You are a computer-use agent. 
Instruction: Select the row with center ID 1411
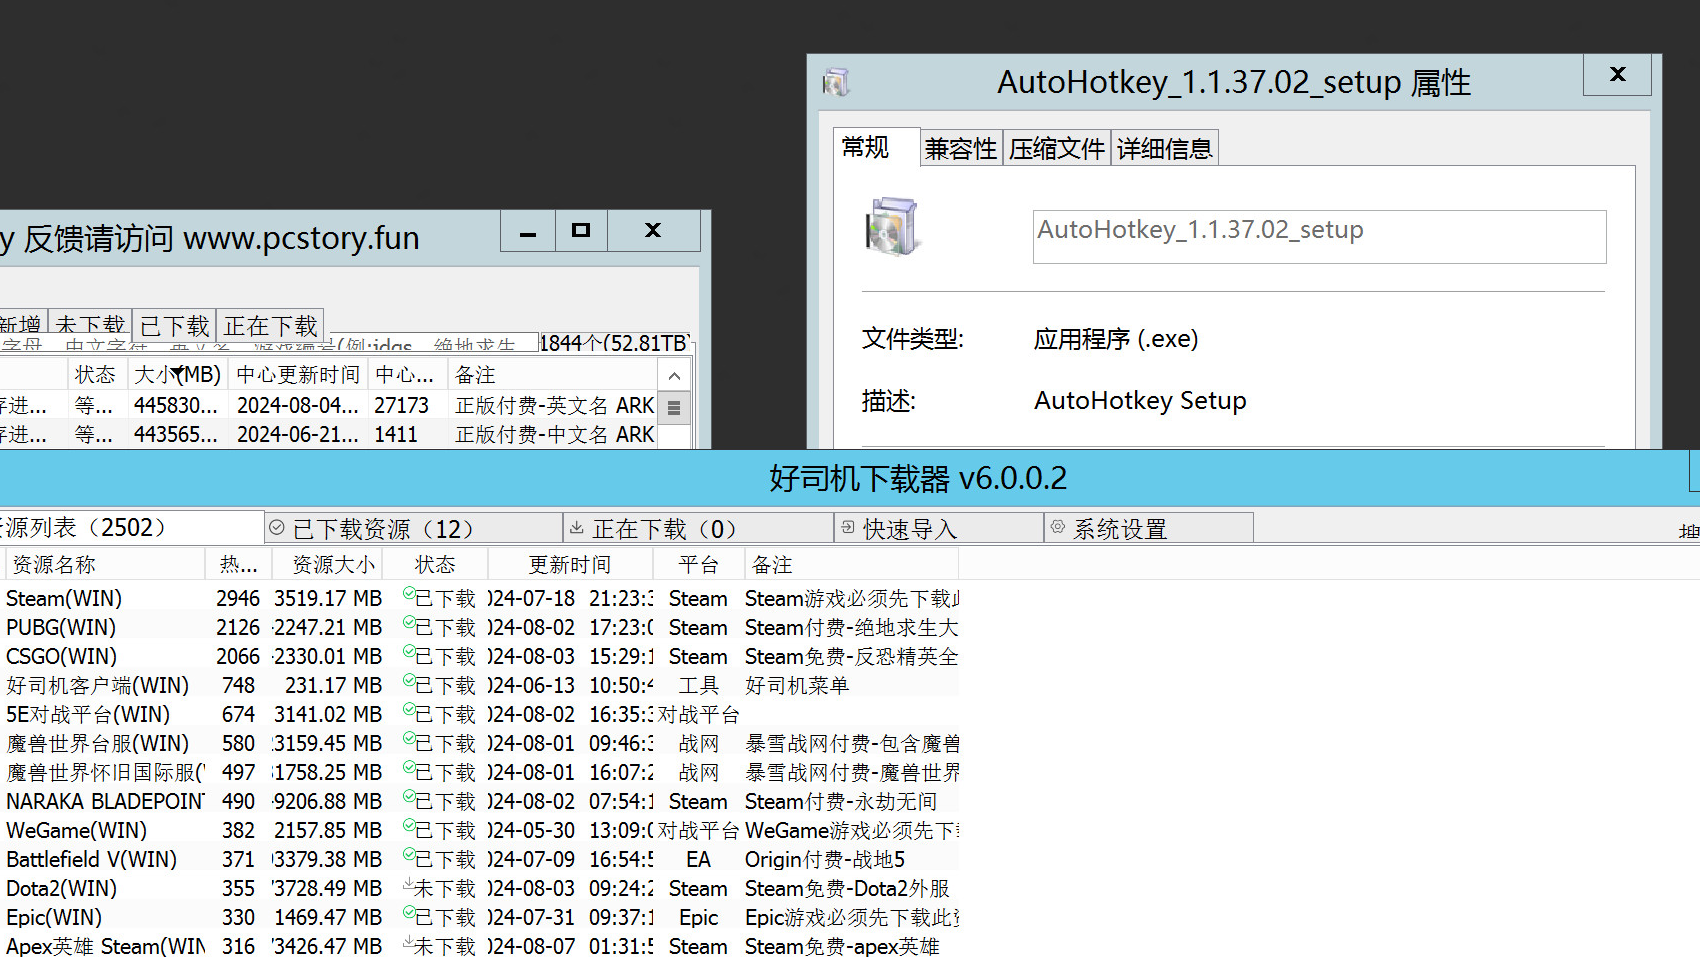(x=328, y=434)
